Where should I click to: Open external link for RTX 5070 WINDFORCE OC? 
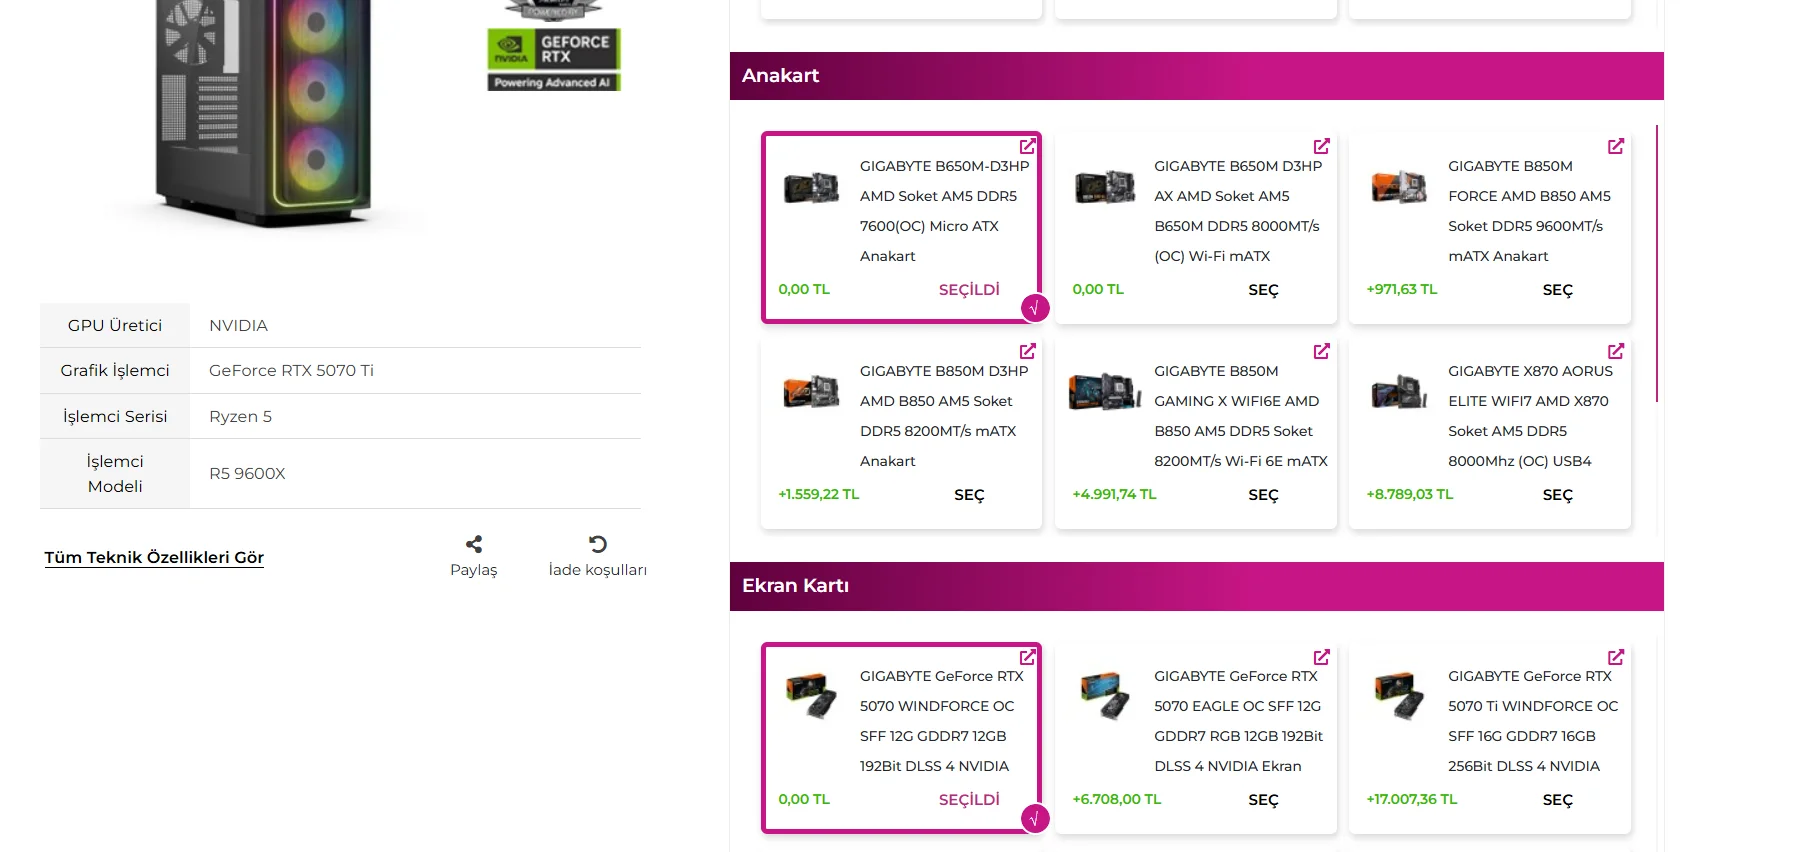[1027, 657]
